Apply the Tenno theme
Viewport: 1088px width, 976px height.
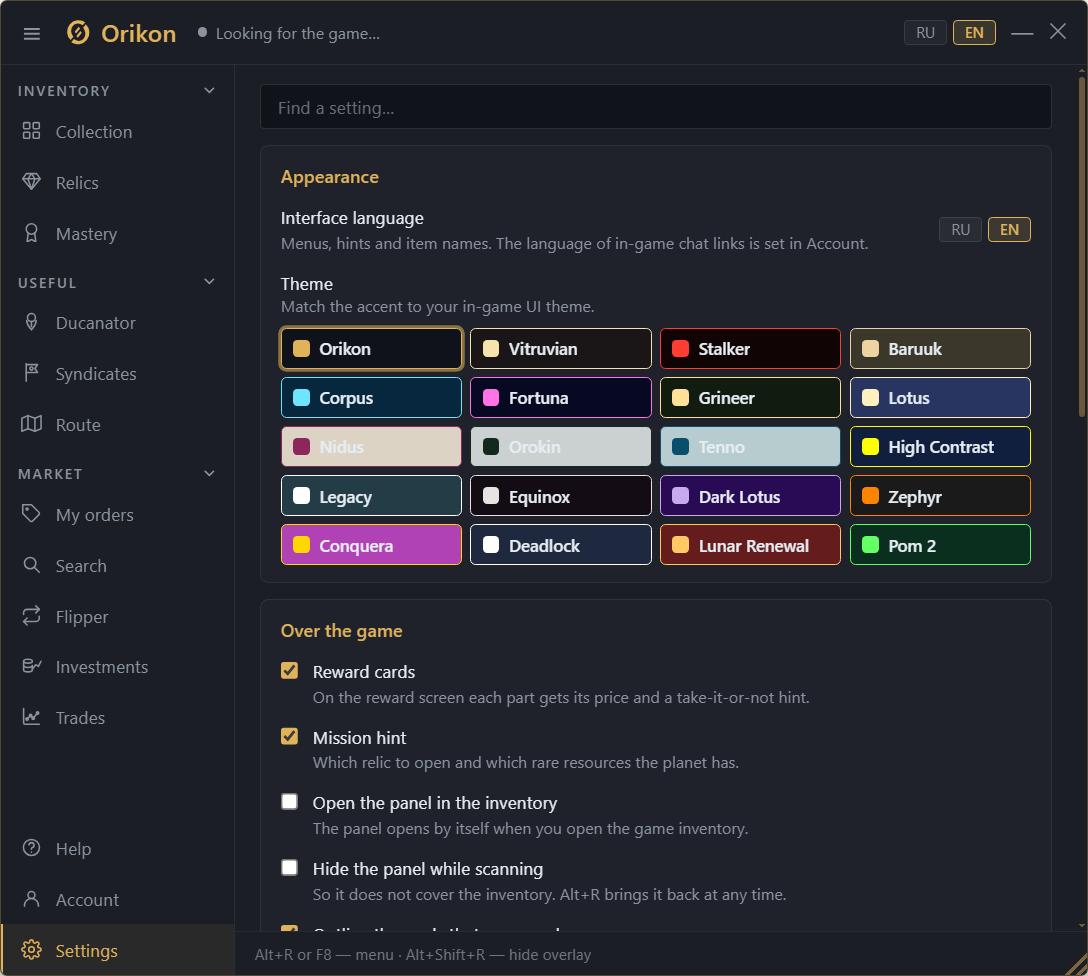[x=750, y=447]
